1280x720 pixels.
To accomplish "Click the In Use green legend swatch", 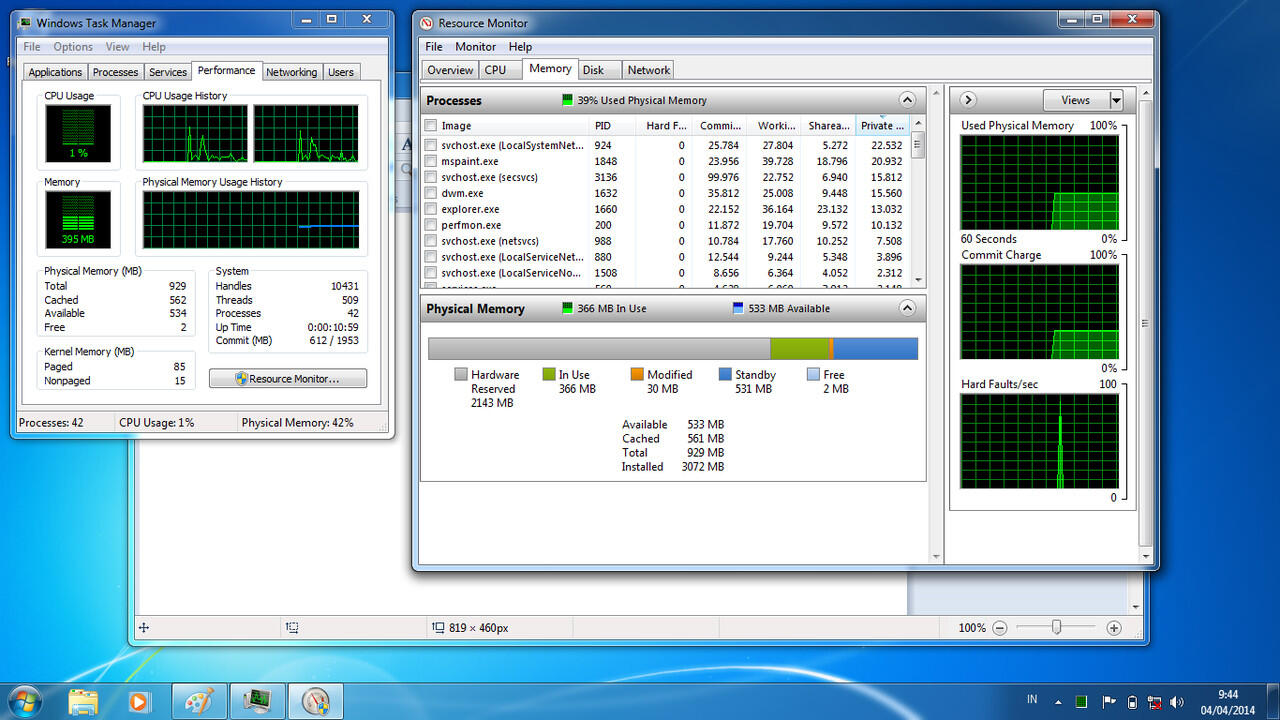I will pyautogui.click(x=549, y=375).
